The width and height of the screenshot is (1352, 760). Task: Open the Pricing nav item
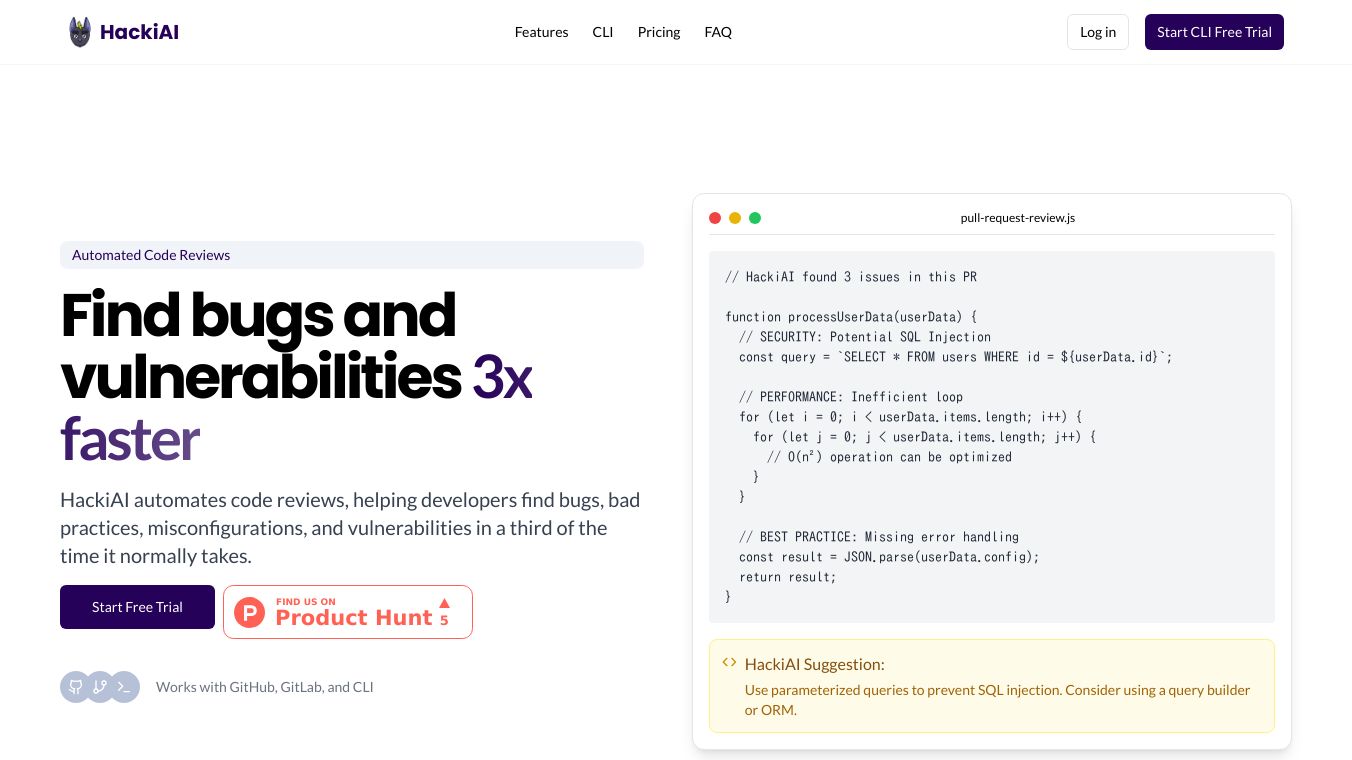pyautogui.click(x=659, y=32)
